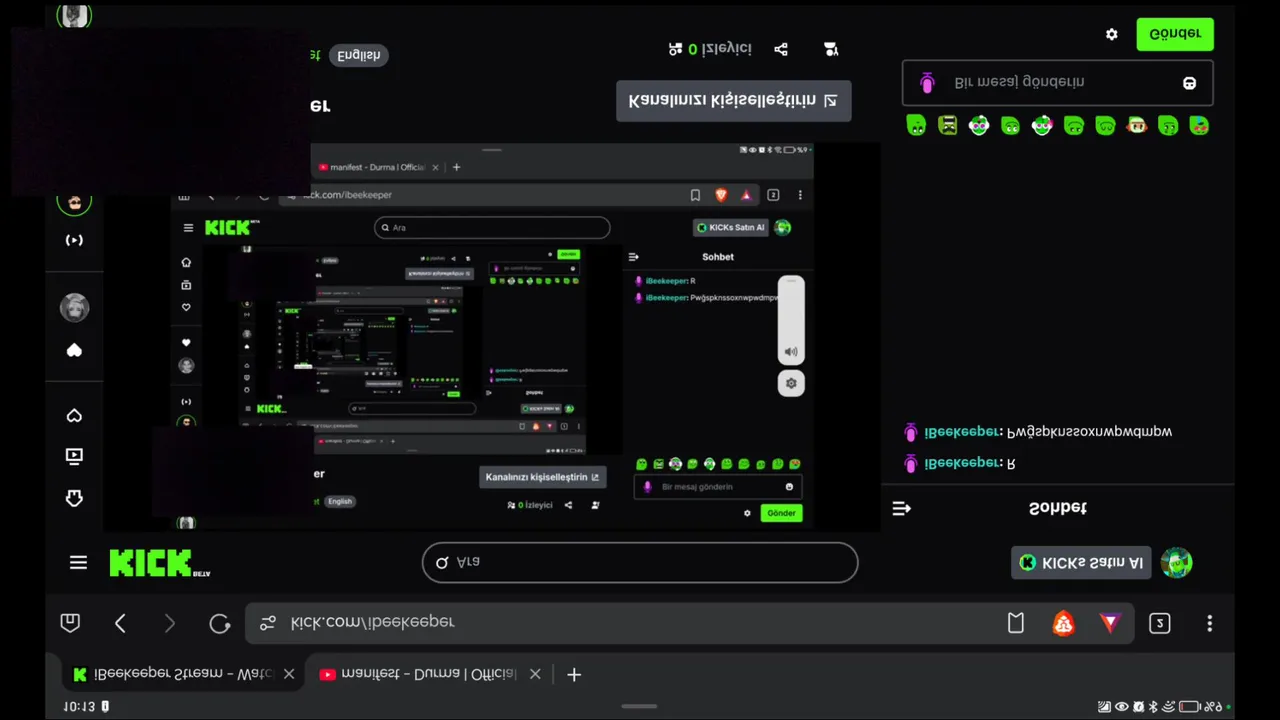Open browser panel icon left of back arrow
The height and width of the screenshot is (720, 1280).
(70, 623)
